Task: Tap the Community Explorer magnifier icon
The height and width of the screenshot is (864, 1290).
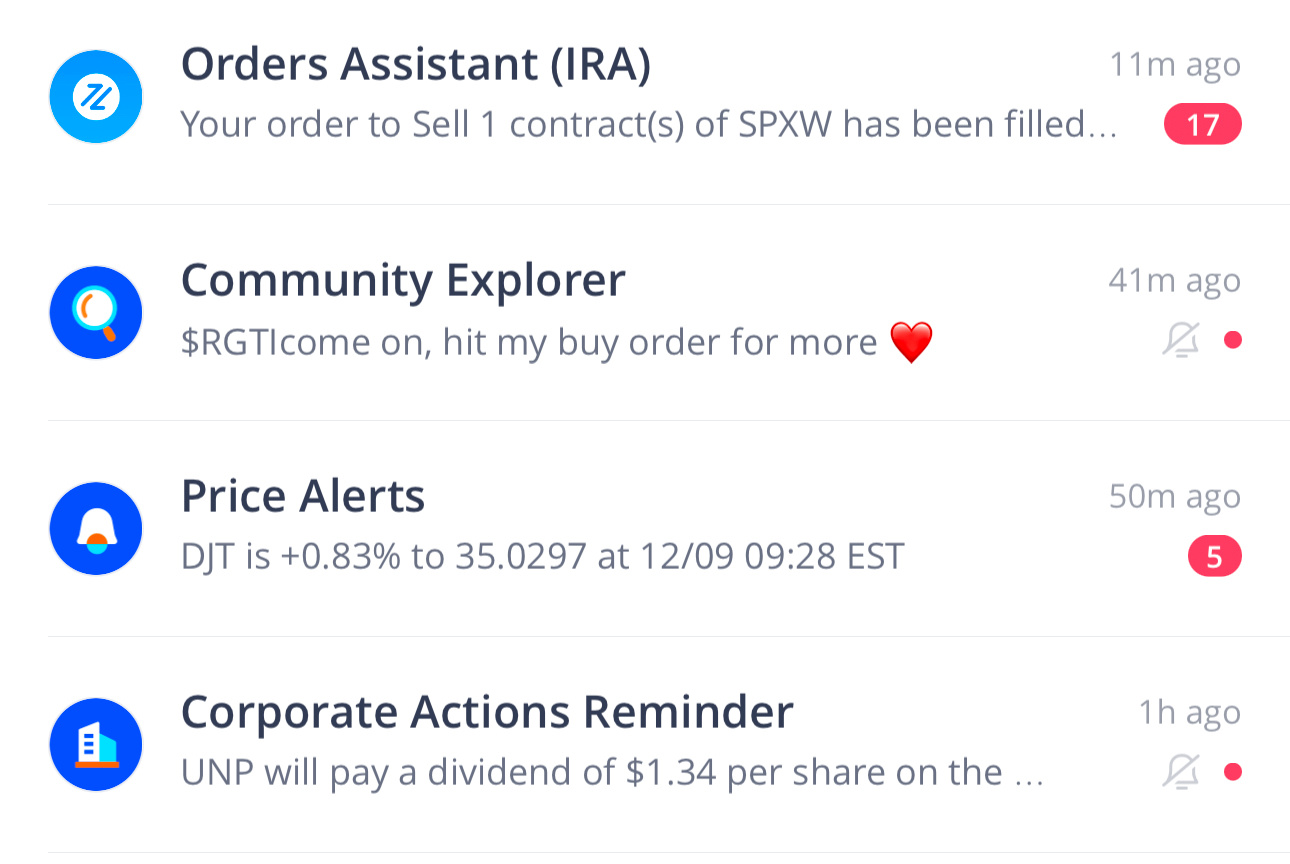Action: point(96,313)
